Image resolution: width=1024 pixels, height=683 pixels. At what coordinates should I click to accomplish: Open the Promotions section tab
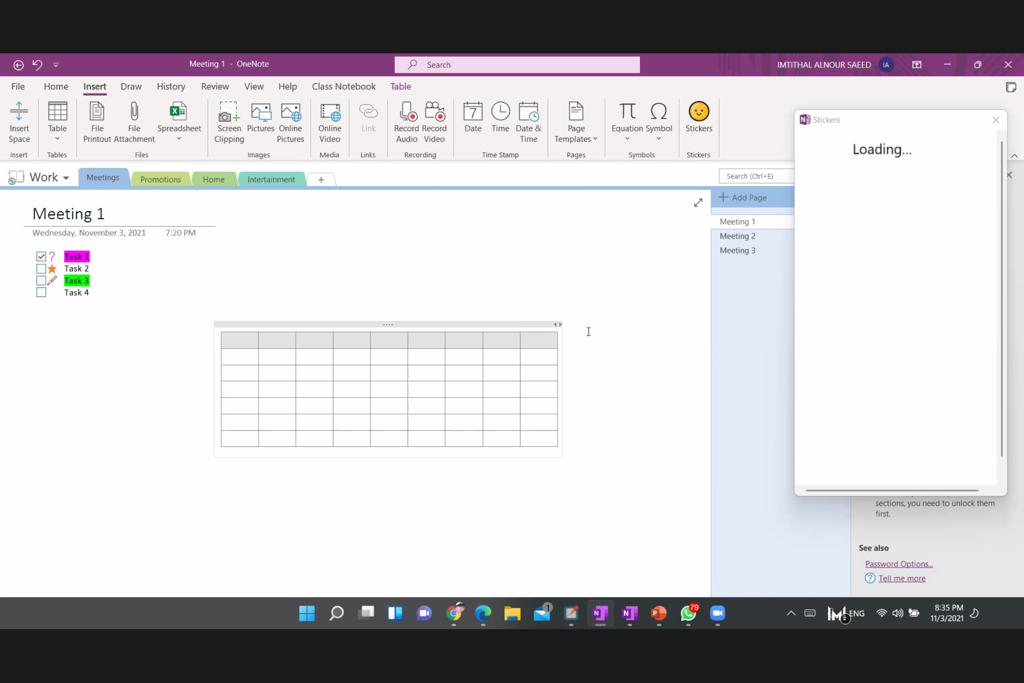160,179
